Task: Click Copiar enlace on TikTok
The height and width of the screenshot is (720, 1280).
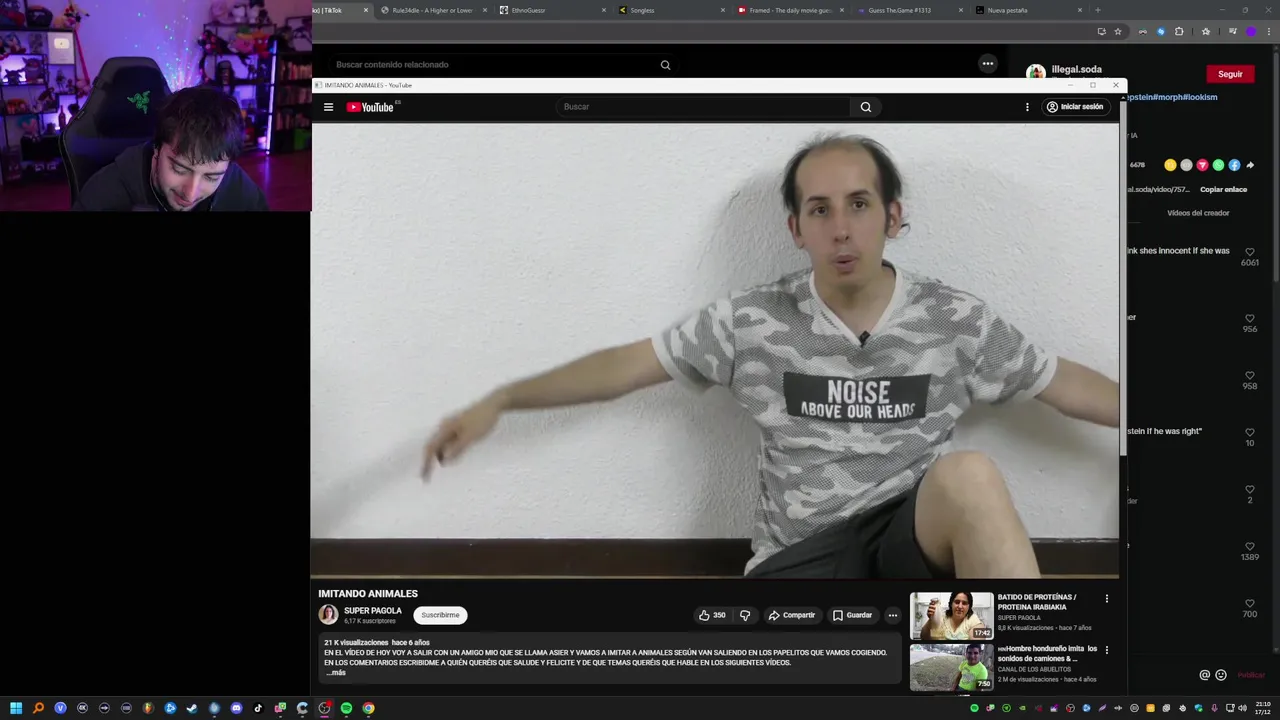Action: tap(1223, 189)
